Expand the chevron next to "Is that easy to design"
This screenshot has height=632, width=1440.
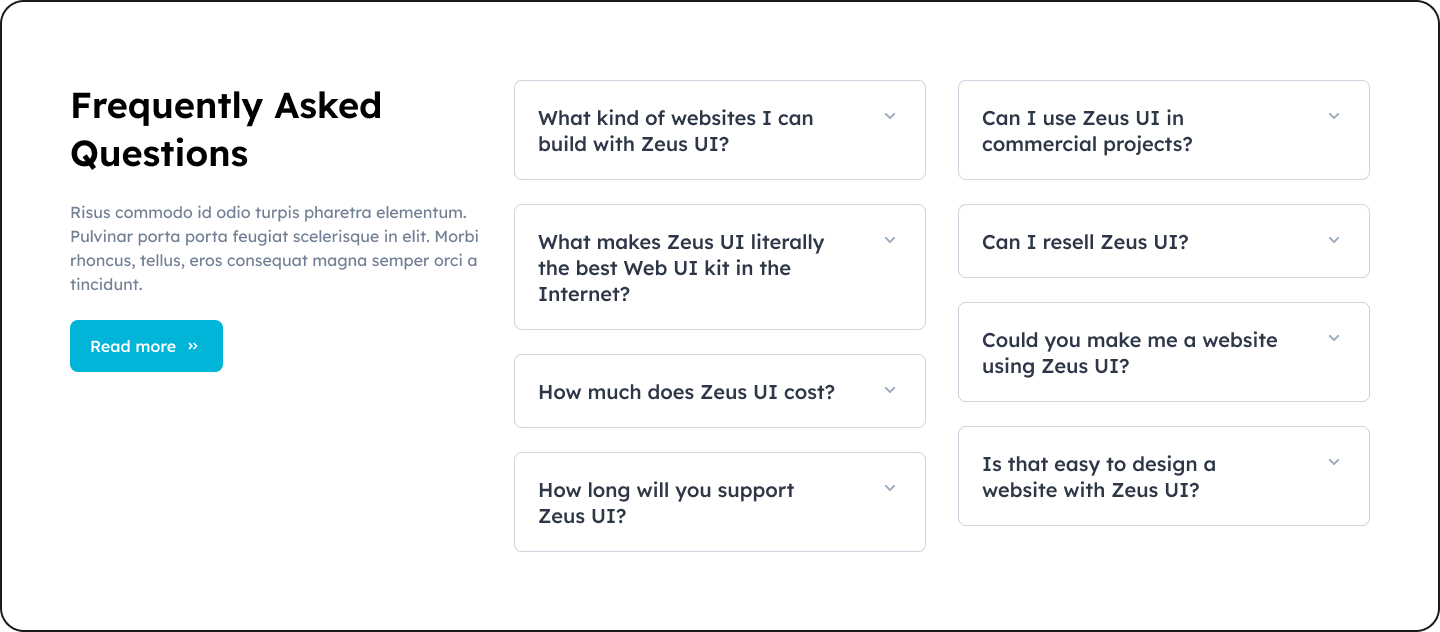click(1334, 463)
